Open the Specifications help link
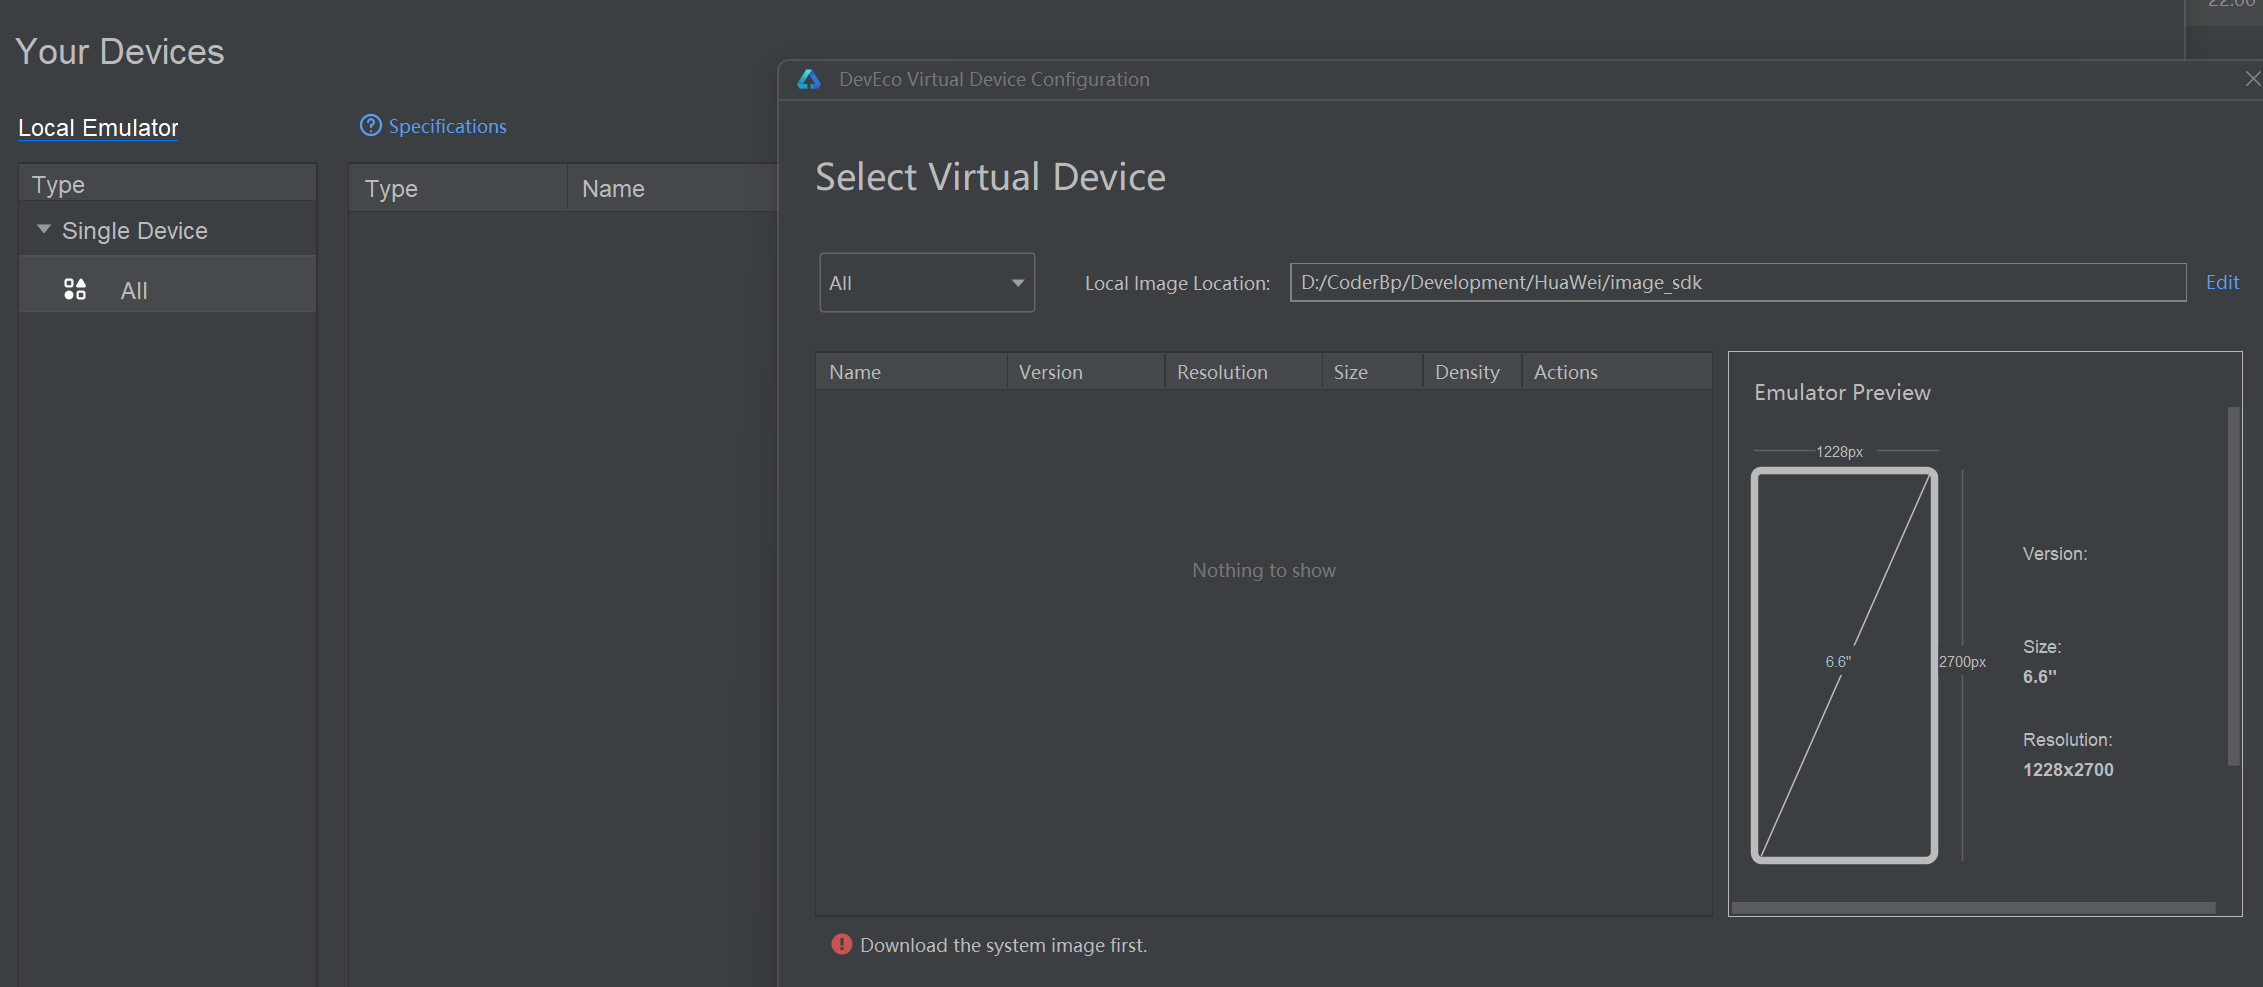 [x=447, y=126]
